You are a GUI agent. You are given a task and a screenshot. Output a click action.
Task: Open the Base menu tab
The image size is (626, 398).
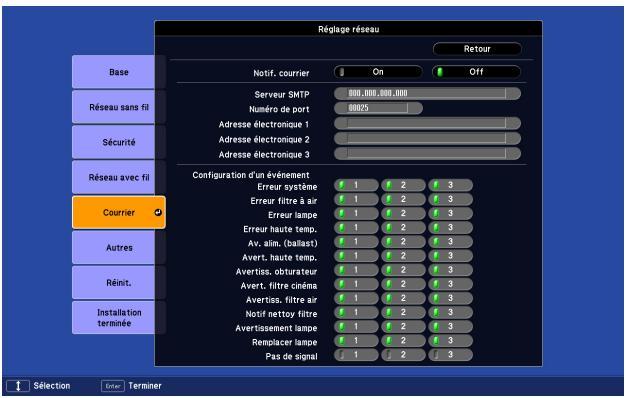point(119,72)
